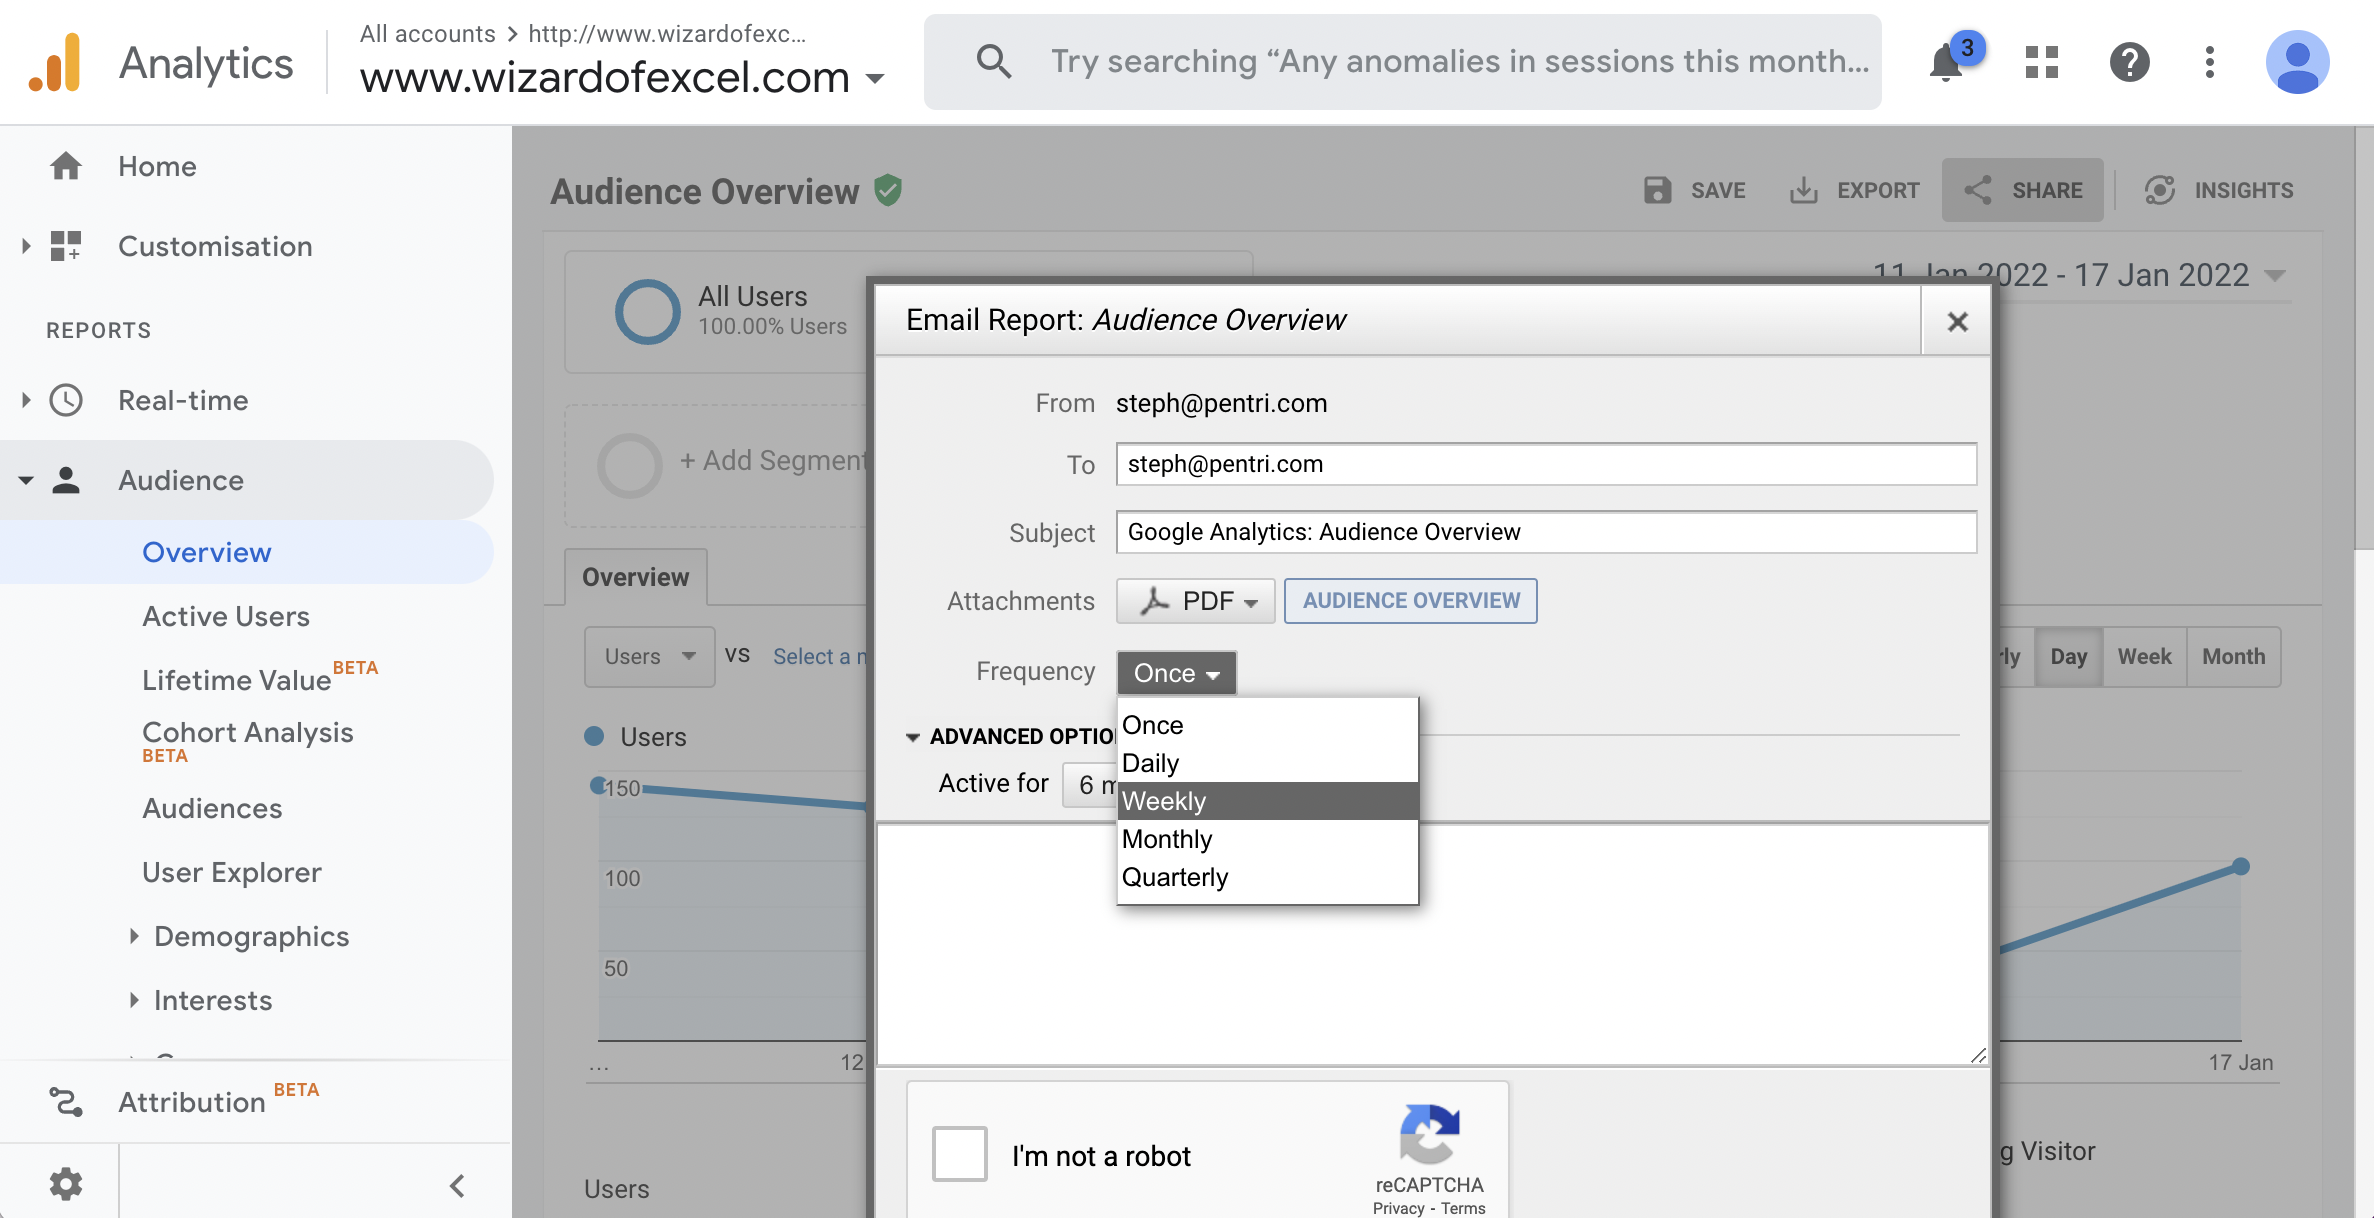Click the SHARE button

pos(2023,190)
